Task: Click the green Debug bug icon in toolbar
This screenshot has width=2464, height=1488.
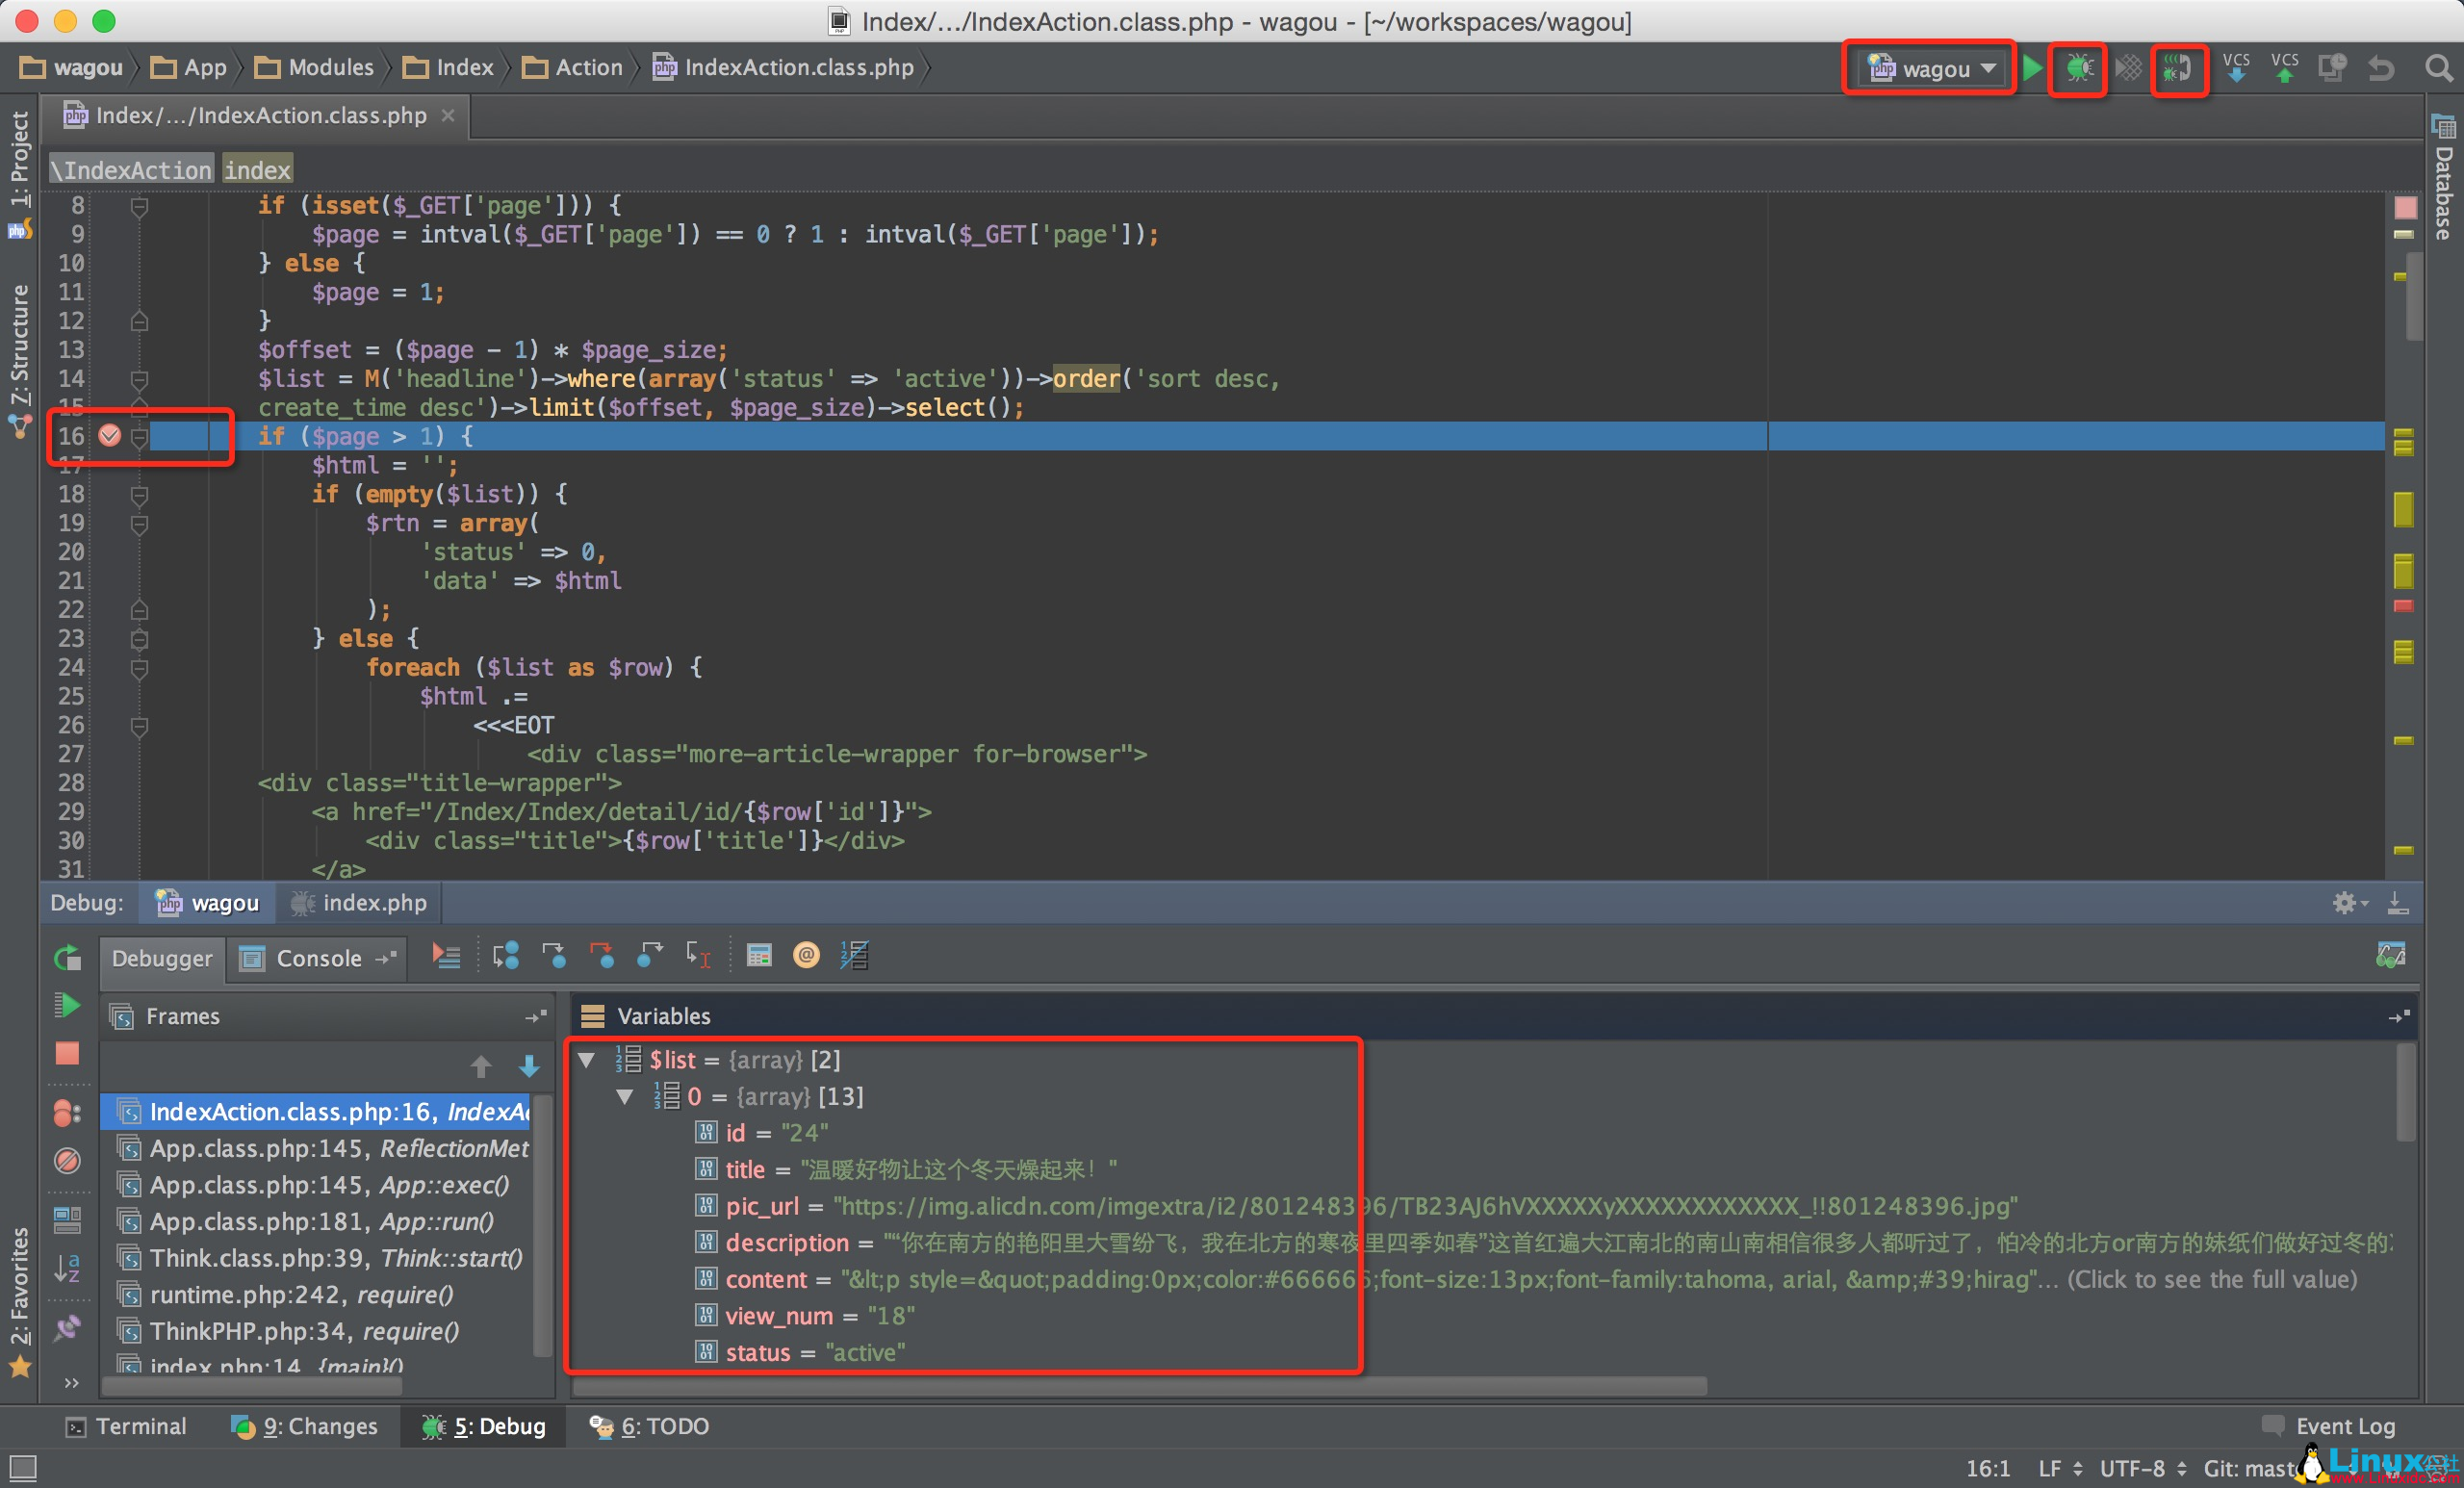Action: 2079,68
